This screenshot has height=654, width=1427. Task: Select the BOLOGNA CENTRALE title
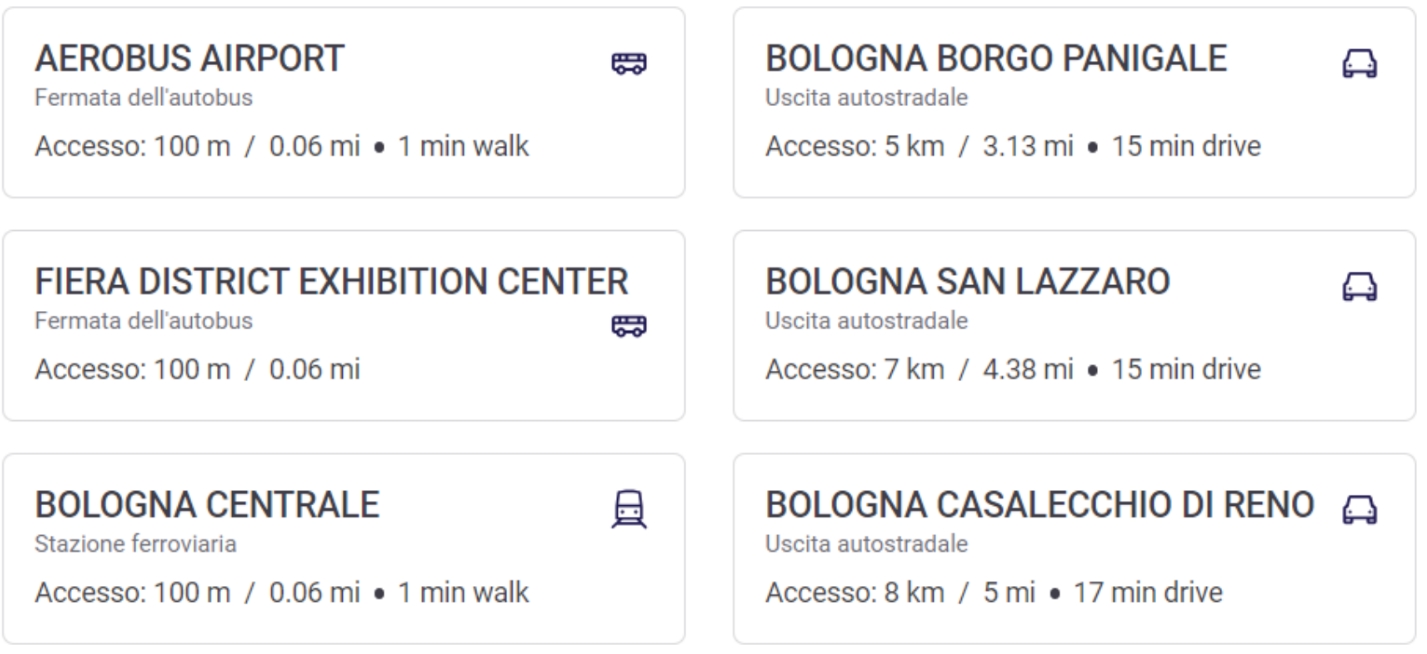coord(207,505)
